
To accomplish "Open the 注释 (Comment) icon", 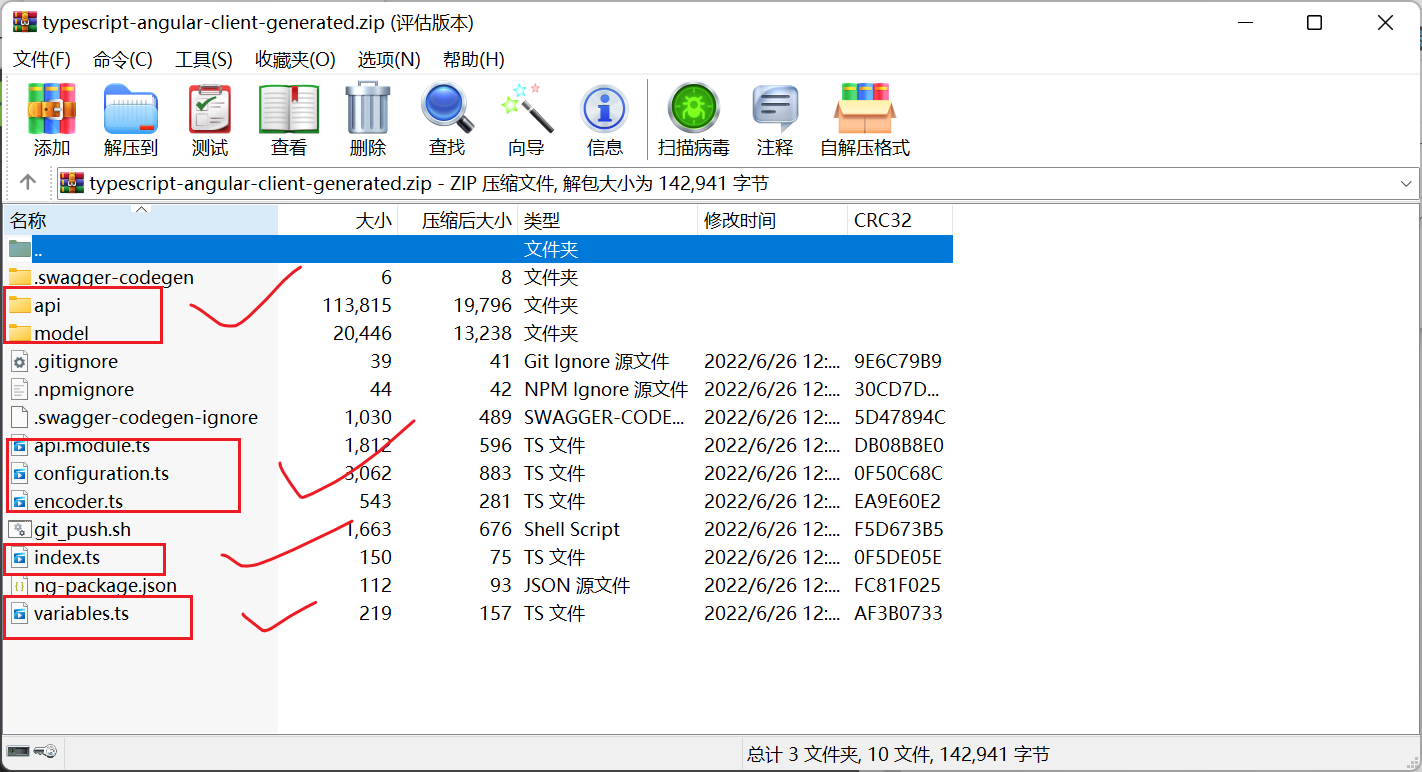I will 774,110.
